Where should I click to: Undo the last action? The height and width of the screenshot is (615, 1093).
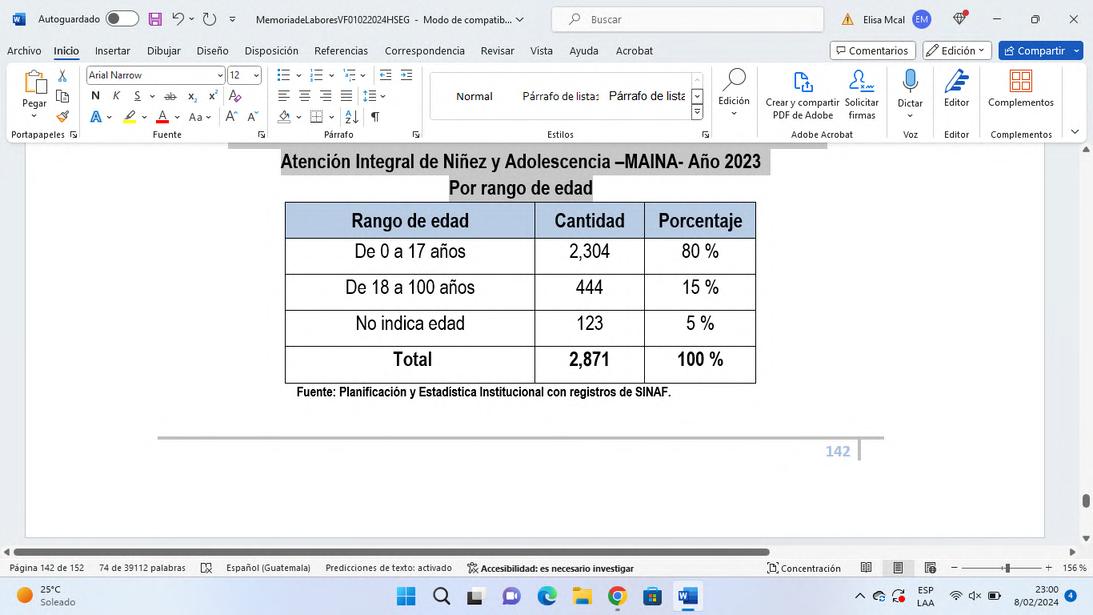tap(178, 20)
